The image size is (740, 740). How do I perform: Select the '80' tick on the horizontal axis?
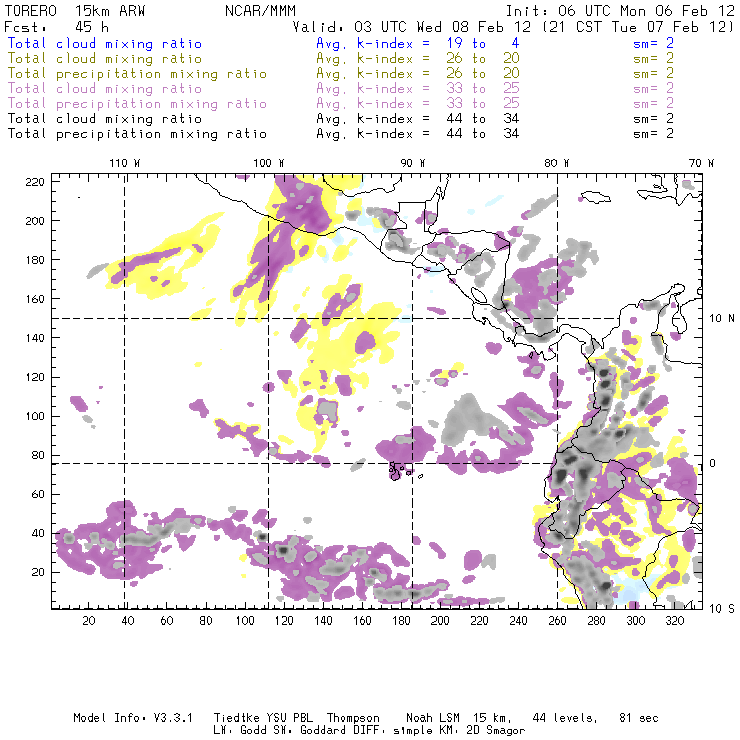[206, 621]
